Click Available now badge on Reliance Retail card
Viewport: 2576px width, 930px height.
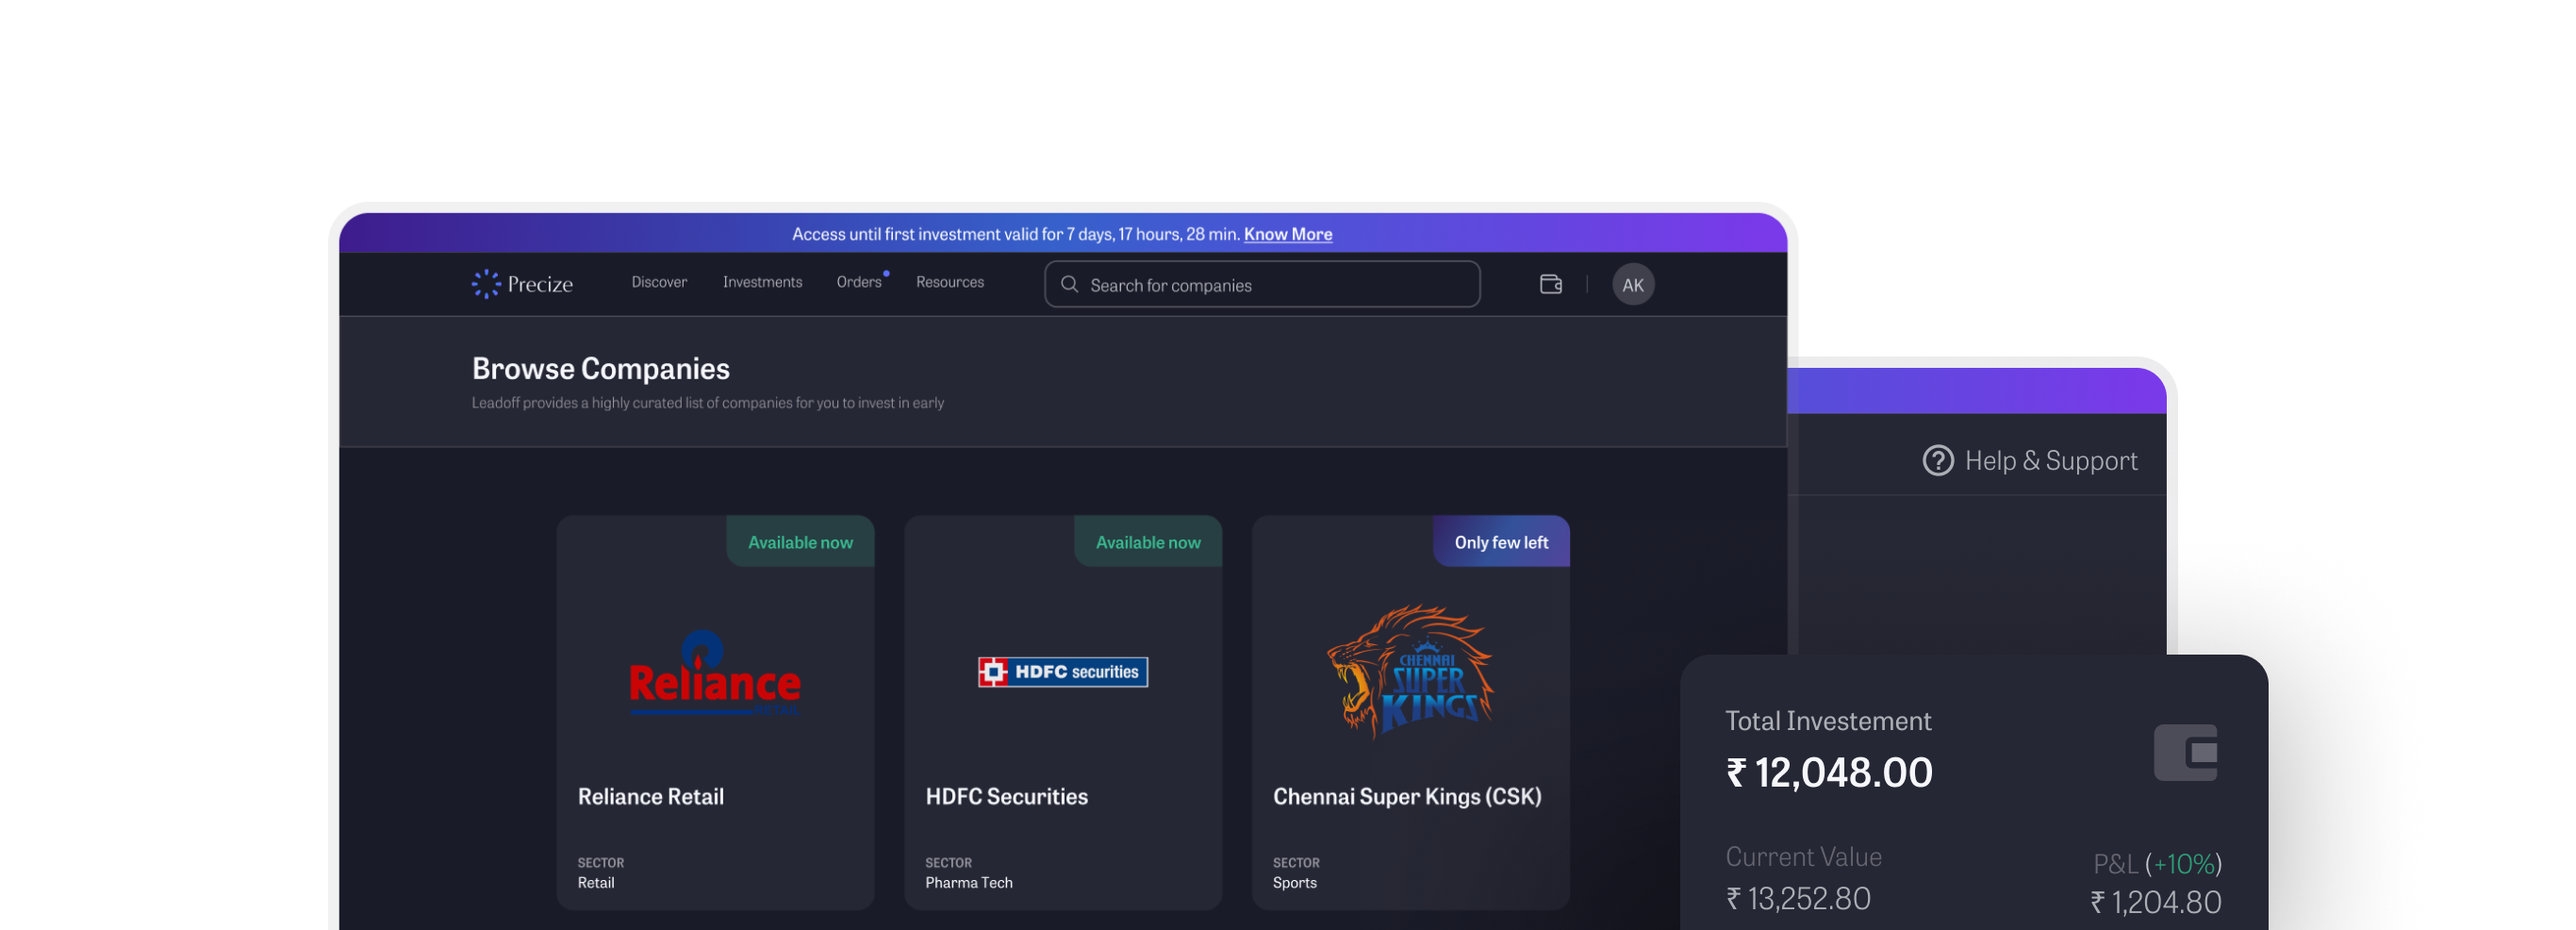click(x=800, y=542)
